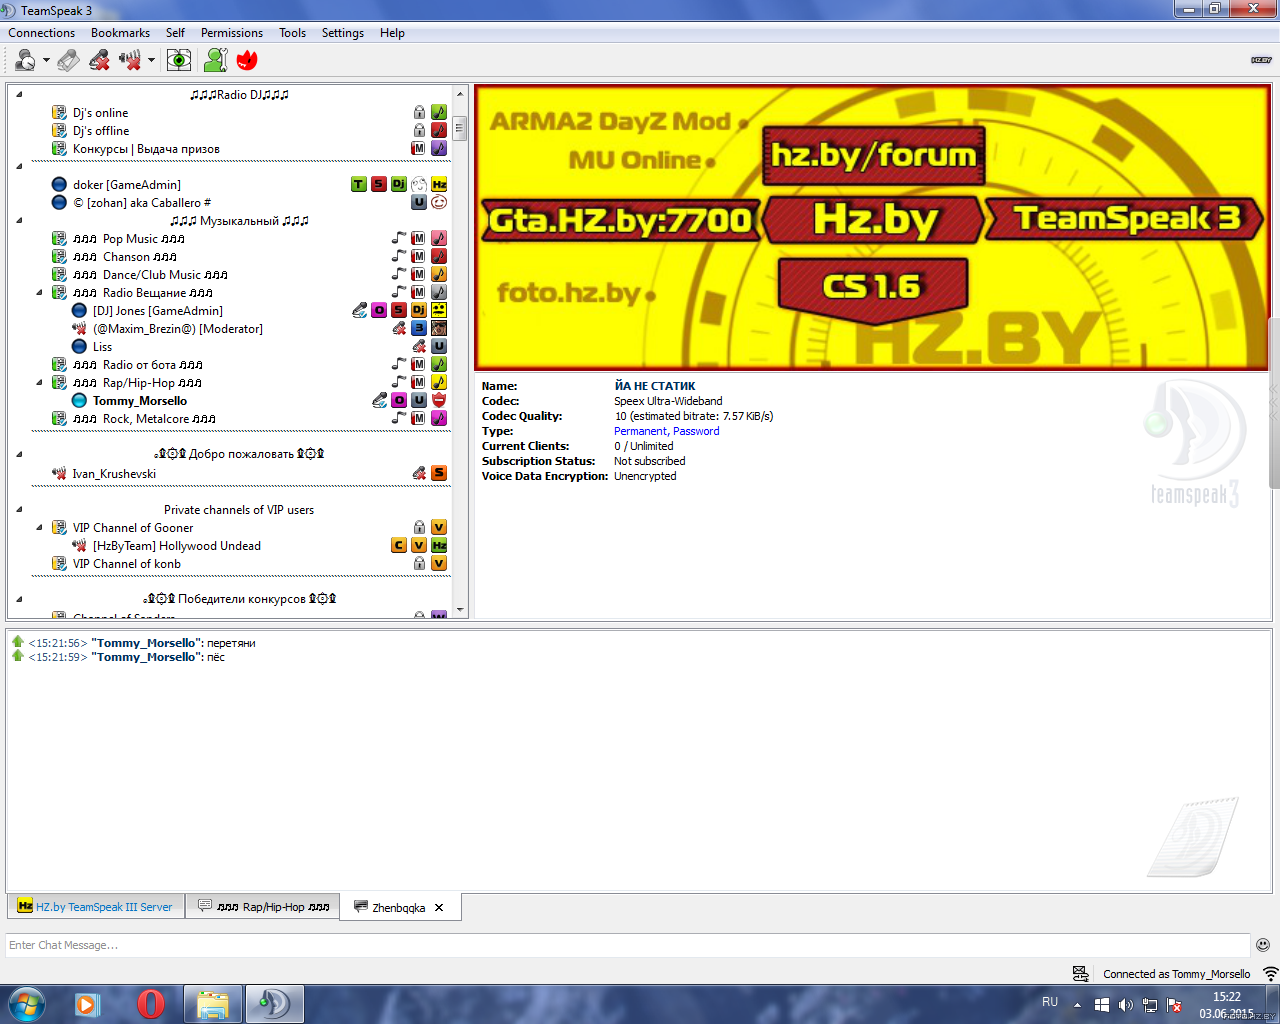This screenshot has width=1280, height=1024.
Task: Click the Toggle Subscribe eraser toolbar icon
Action: (68, 60)
